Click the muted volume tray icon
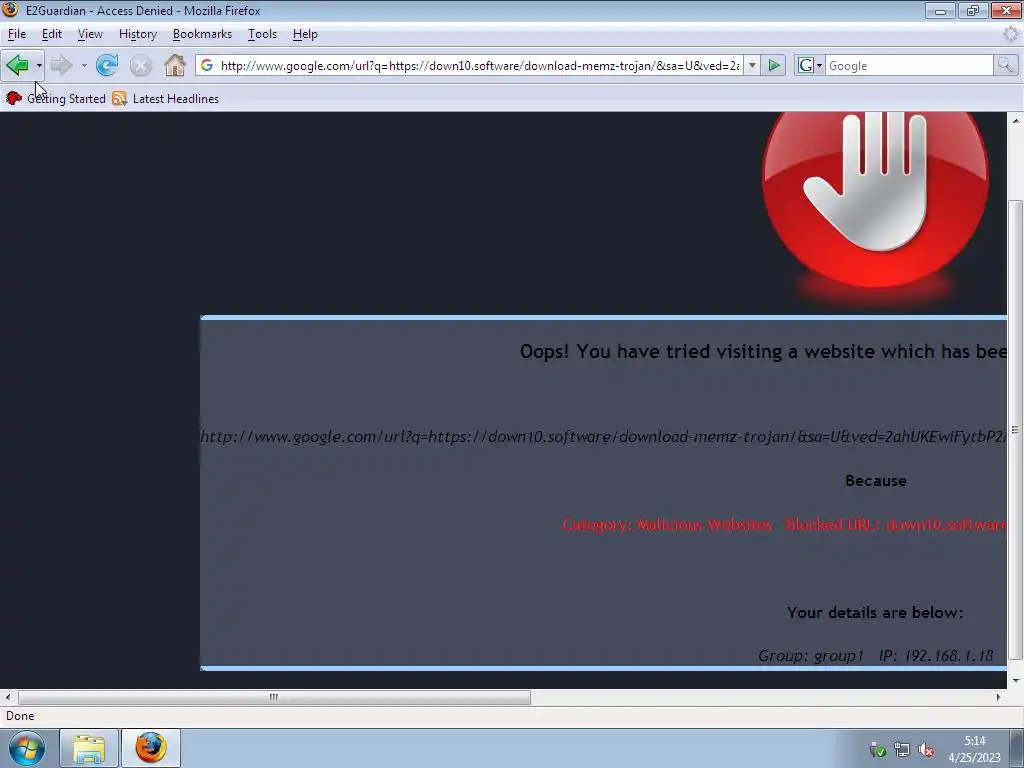The height and width of the screenshot is (768, 1024). pyautogui.click(x=926, y=750)
